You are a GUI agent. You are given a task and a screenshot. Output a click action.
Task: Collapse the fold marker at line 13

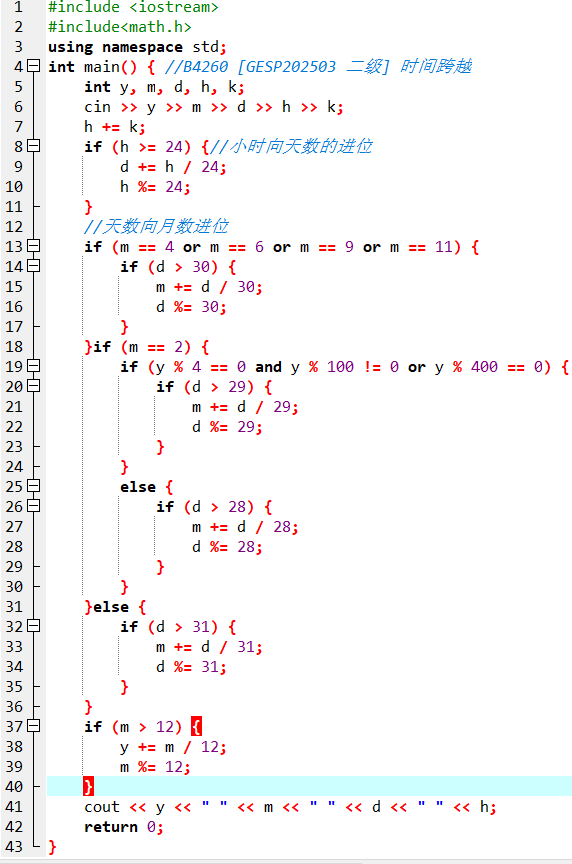click(x=34, y=246)
